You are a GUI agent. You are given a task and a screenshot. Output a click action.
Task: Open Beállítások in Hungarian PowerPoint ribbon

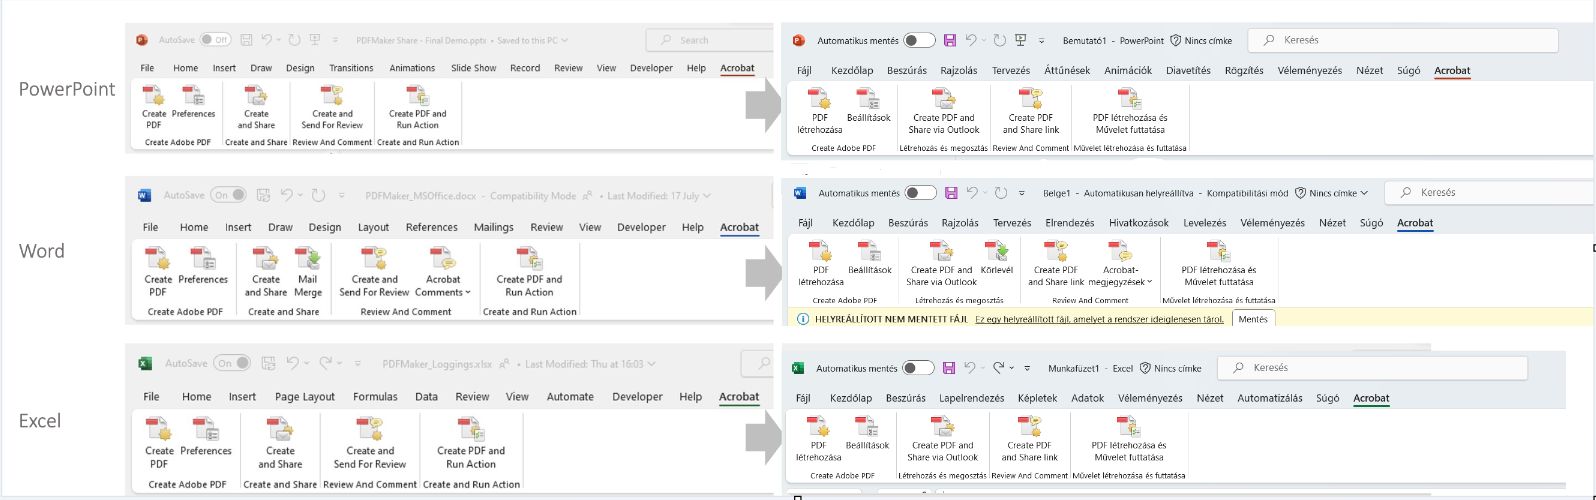pos(868,106)
